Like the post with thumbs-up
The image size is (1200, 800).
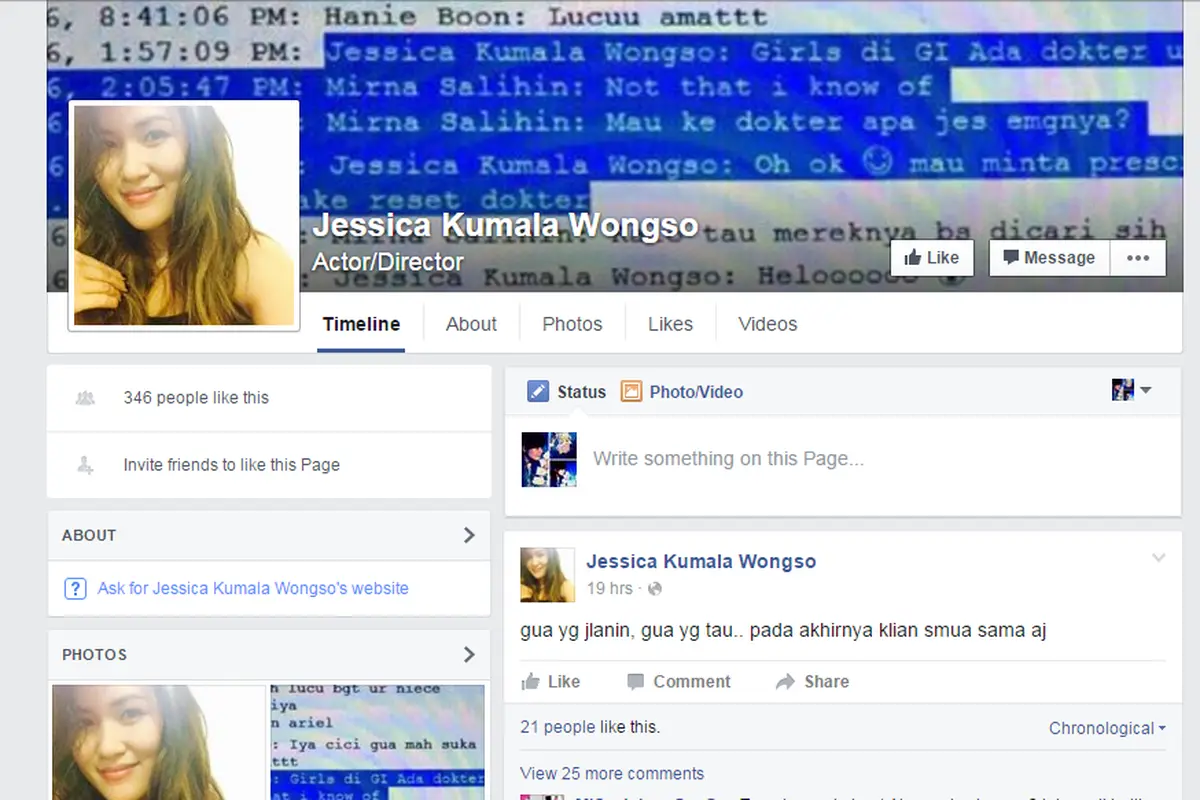[x=551, y=681]
